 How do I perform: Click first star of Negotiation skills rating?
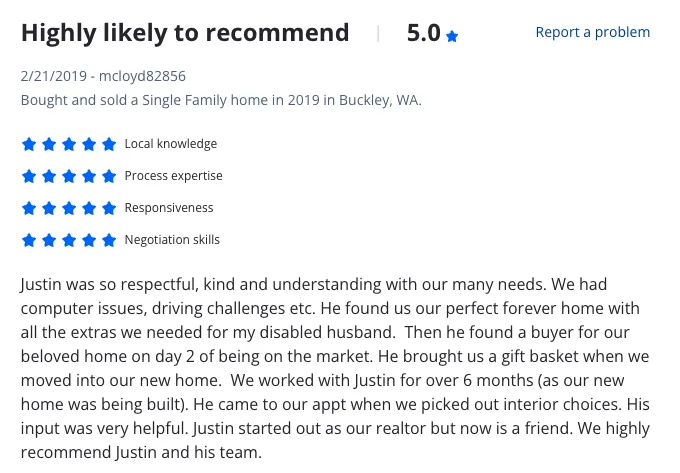point(29,240)
